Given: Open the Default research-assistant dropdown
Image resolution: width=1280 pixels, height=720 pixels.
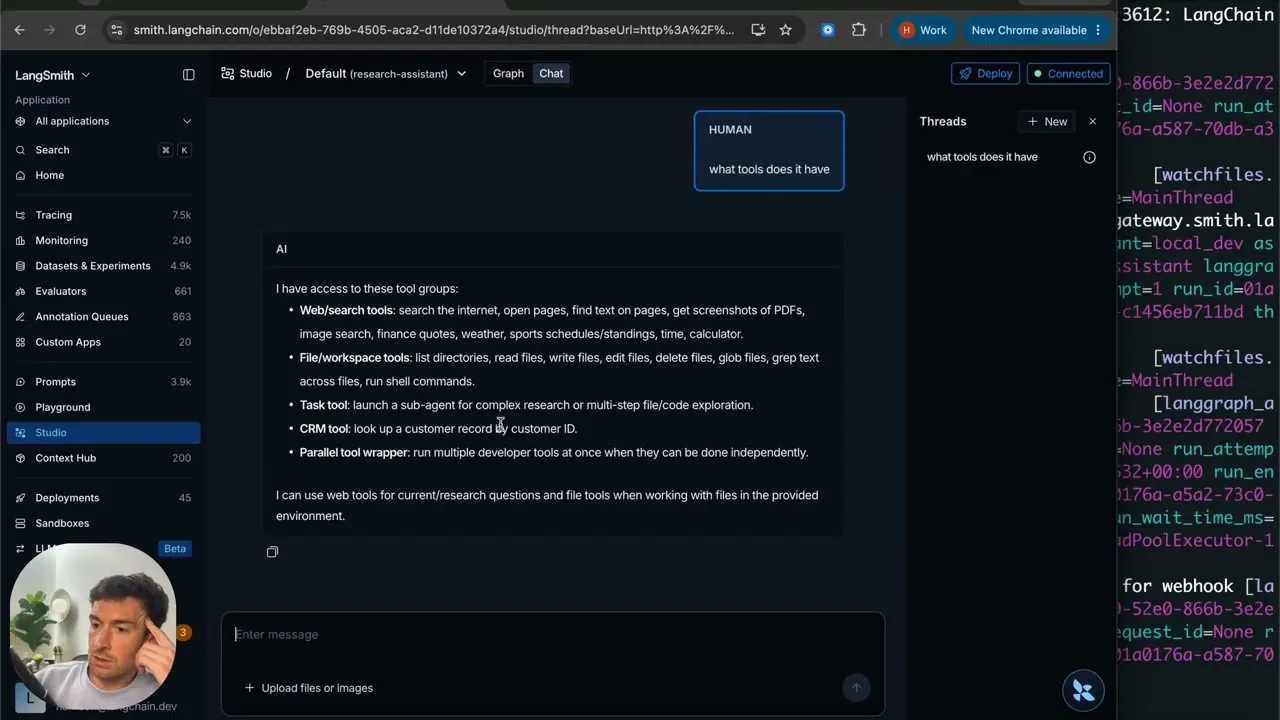Looking at the screenshot, I should [x=386, y=74].
